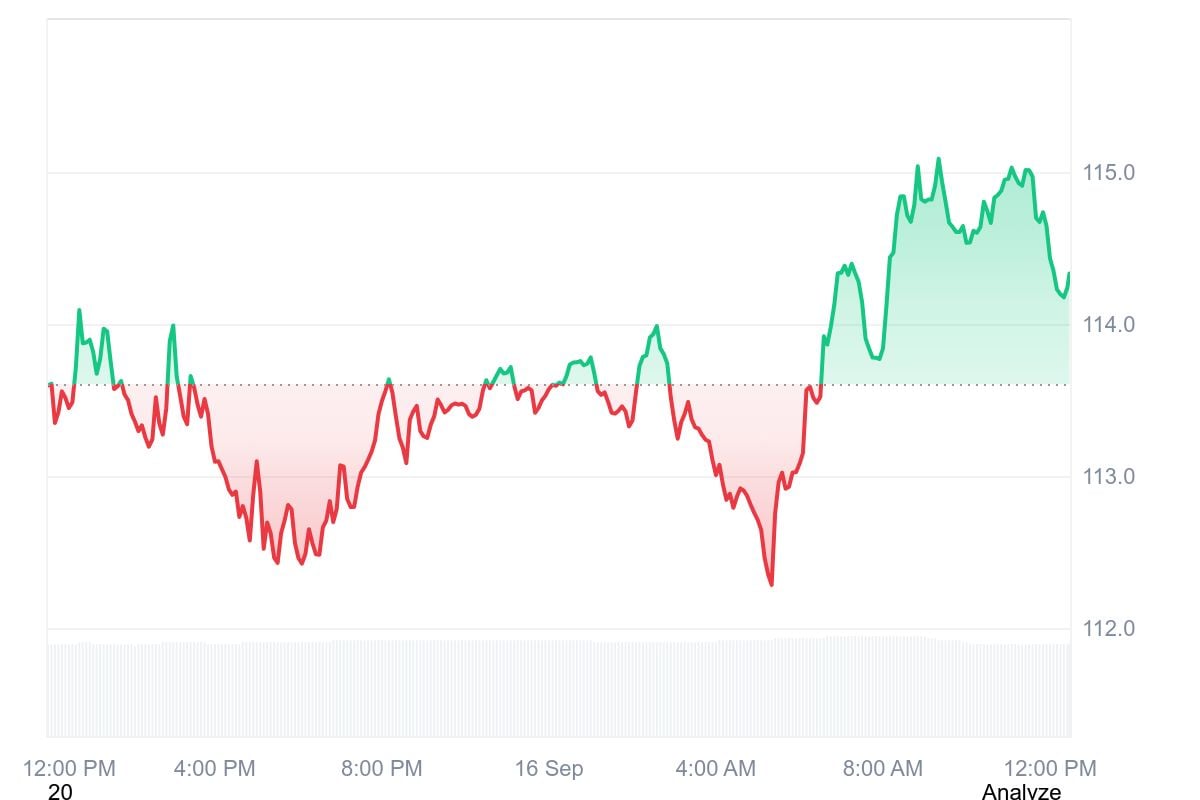Screen dimensions: 1200x800
Task: Click the 113.0 price axis label
Action: pos(1109,477)
